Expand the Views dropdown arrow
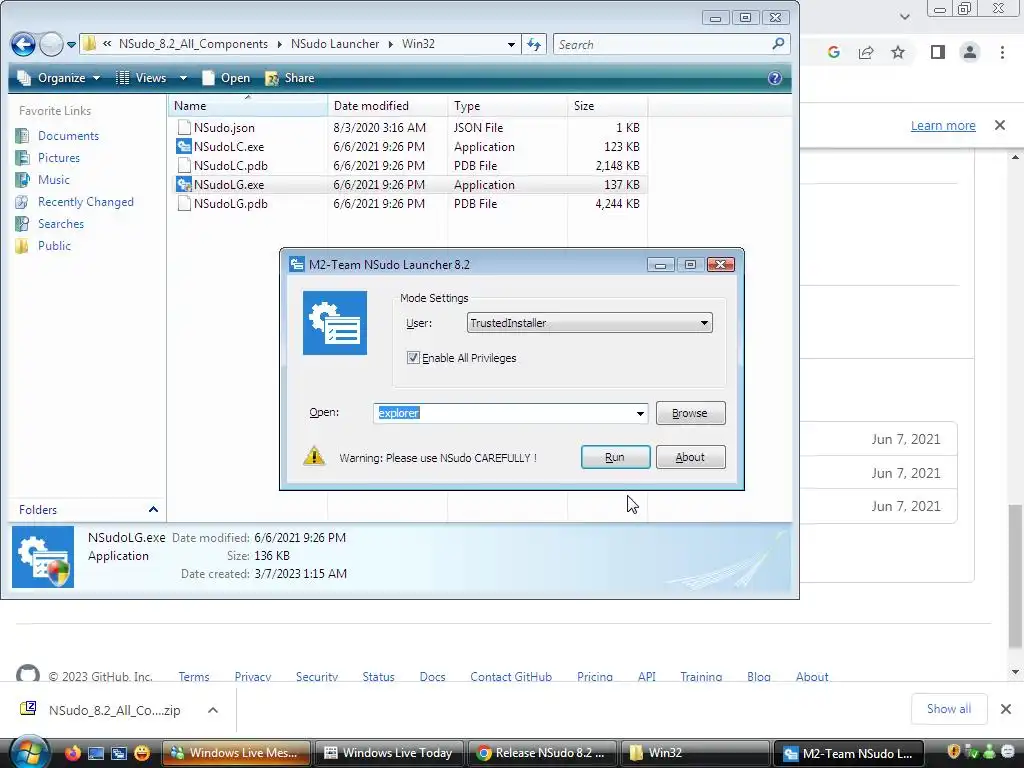The width and height of the screenshot is (1024, 768). click(x=184, y=78)
